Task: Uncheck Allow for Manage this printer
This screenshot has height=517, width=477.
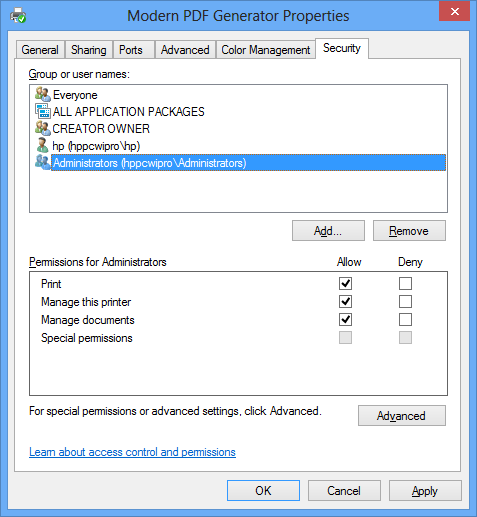Action: click(345, 301)
